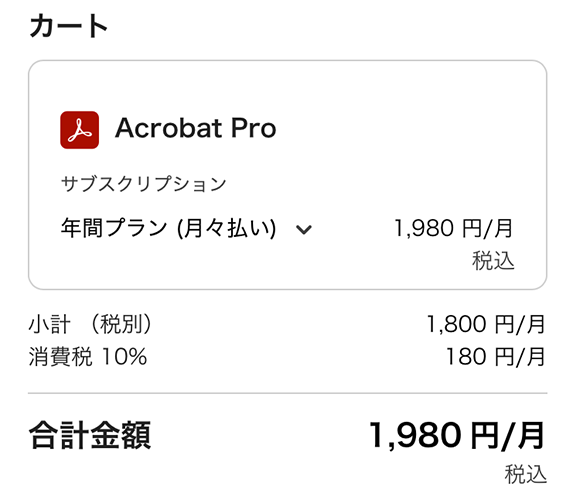Viewport: 573px width, 500px height.
Task: Click the サブスクリプション label
Action: pos(143,183)
